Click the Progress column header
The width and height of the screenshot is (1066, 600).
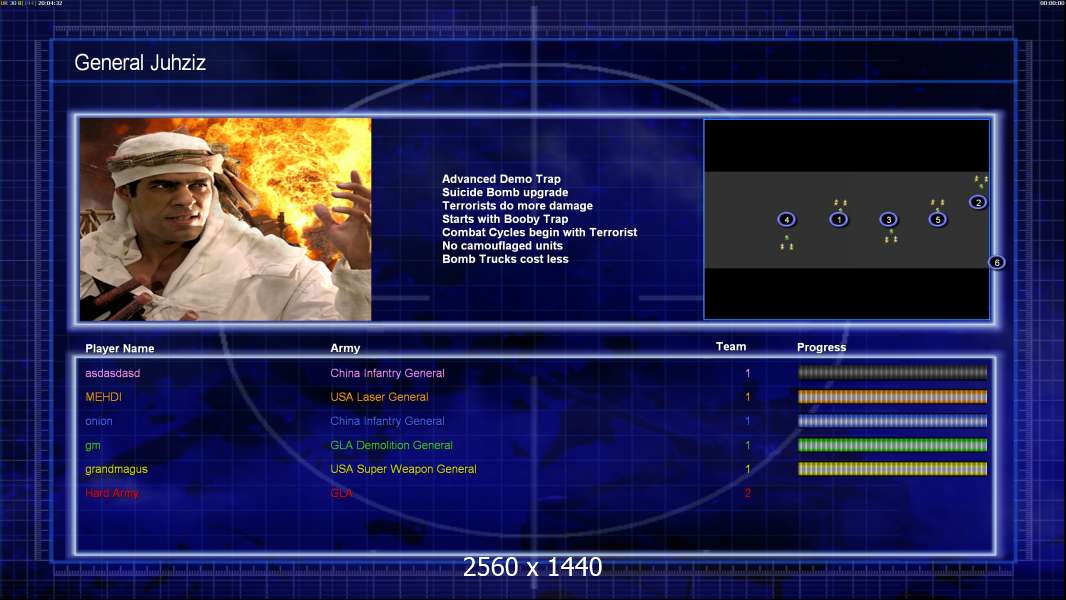click(821, 347)
